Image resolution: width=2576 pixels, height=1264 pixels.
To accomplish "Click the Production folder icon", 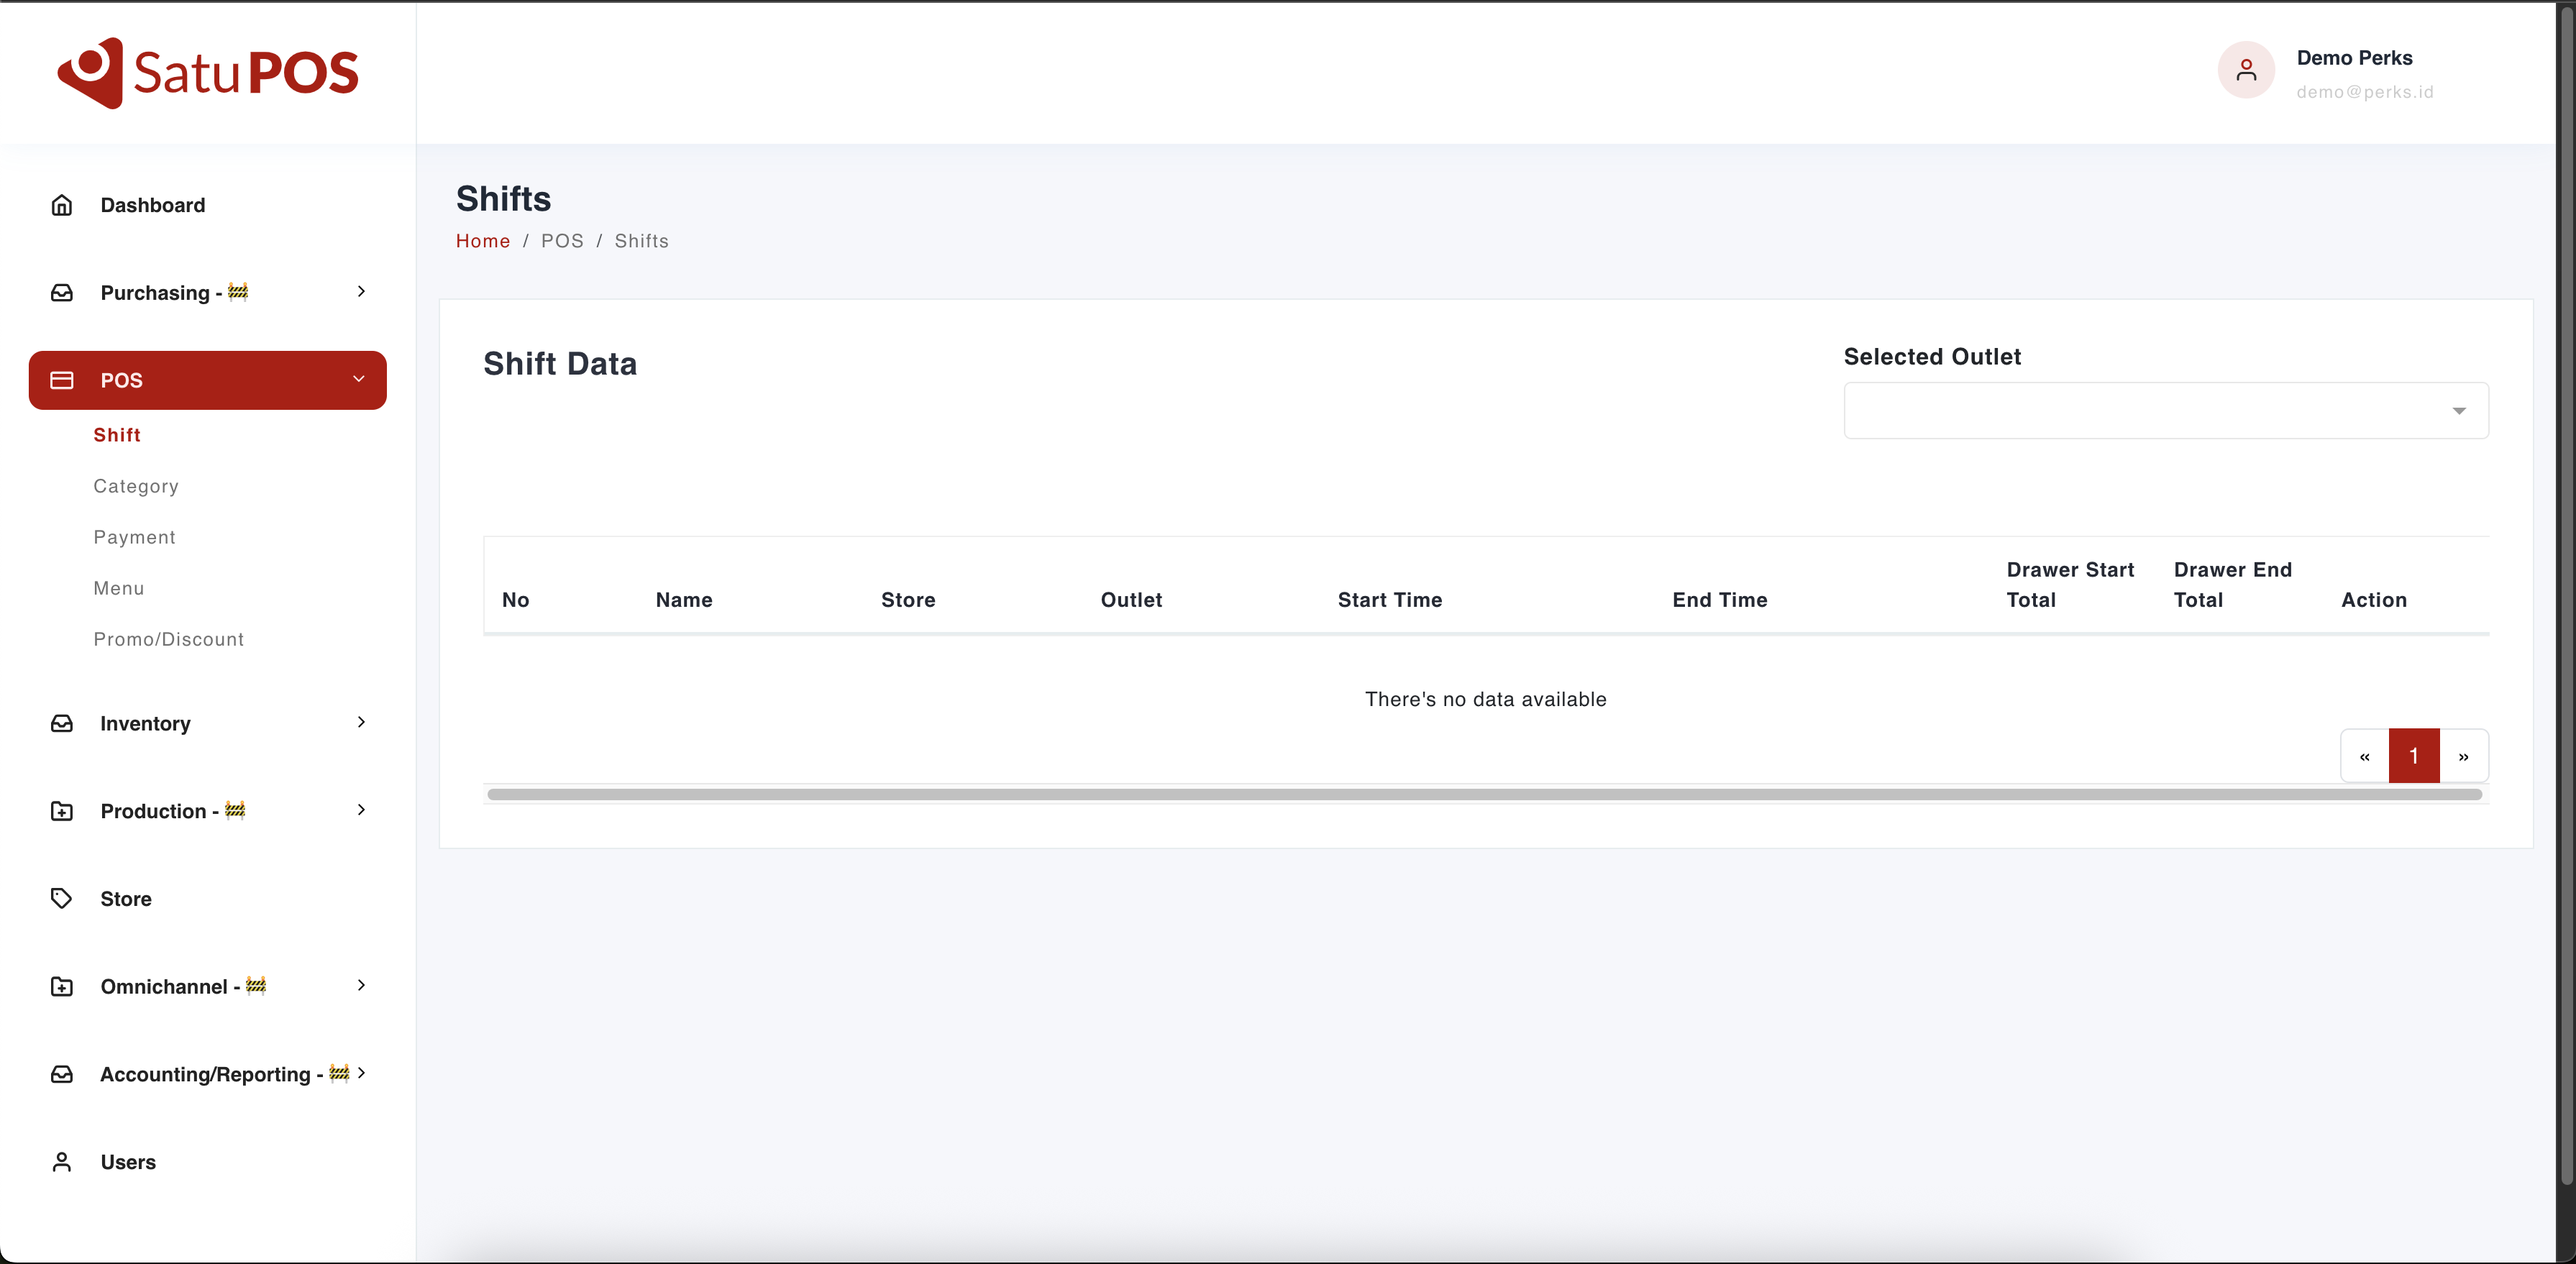I will point(61,811).
